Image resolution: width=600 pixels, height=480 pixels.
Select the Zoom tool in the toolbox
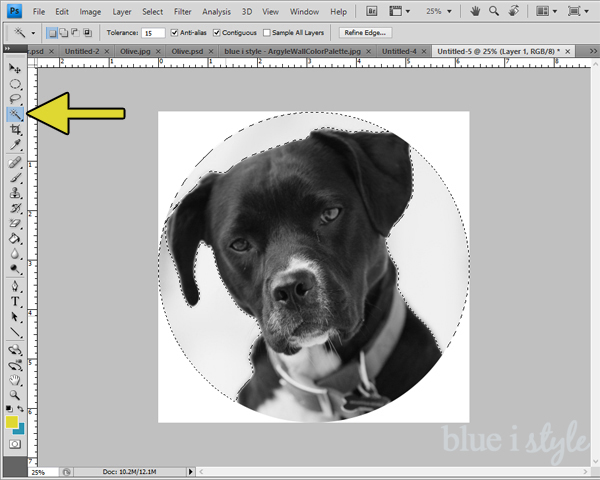(15, 395)
